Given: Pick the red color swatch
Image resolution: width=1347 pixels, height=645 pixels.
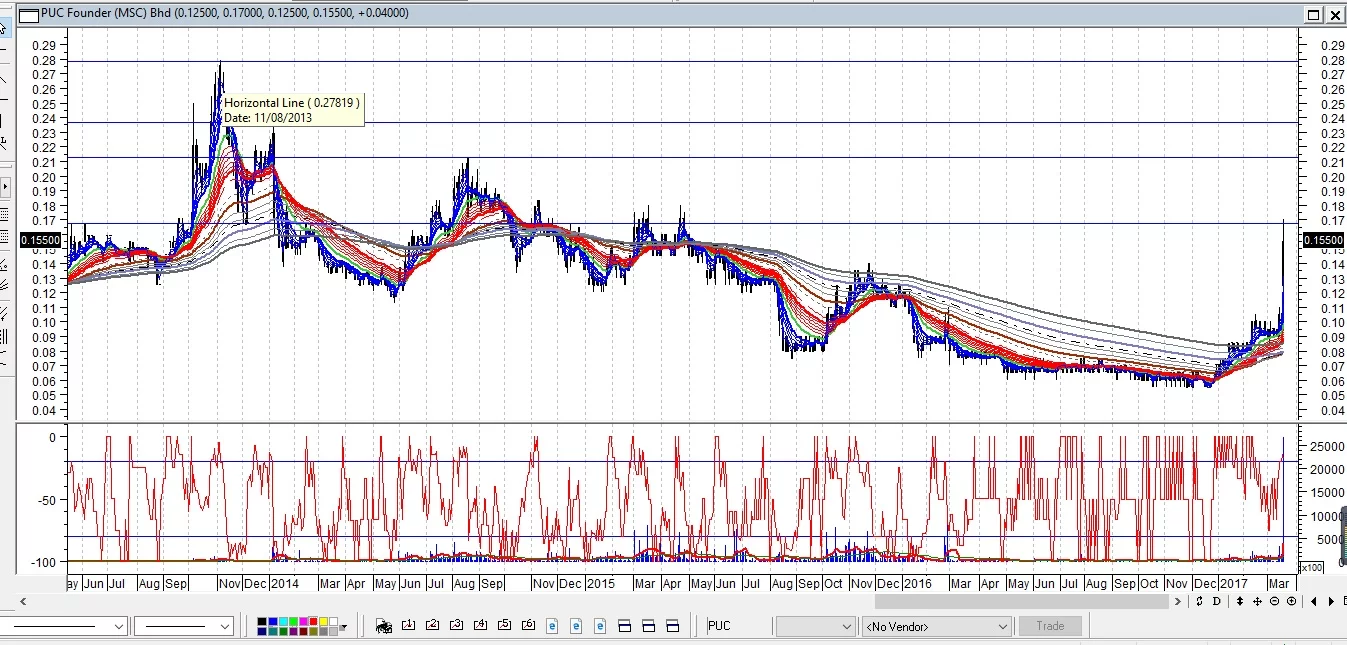Looking at the screenshot, I should pos(314,622).
